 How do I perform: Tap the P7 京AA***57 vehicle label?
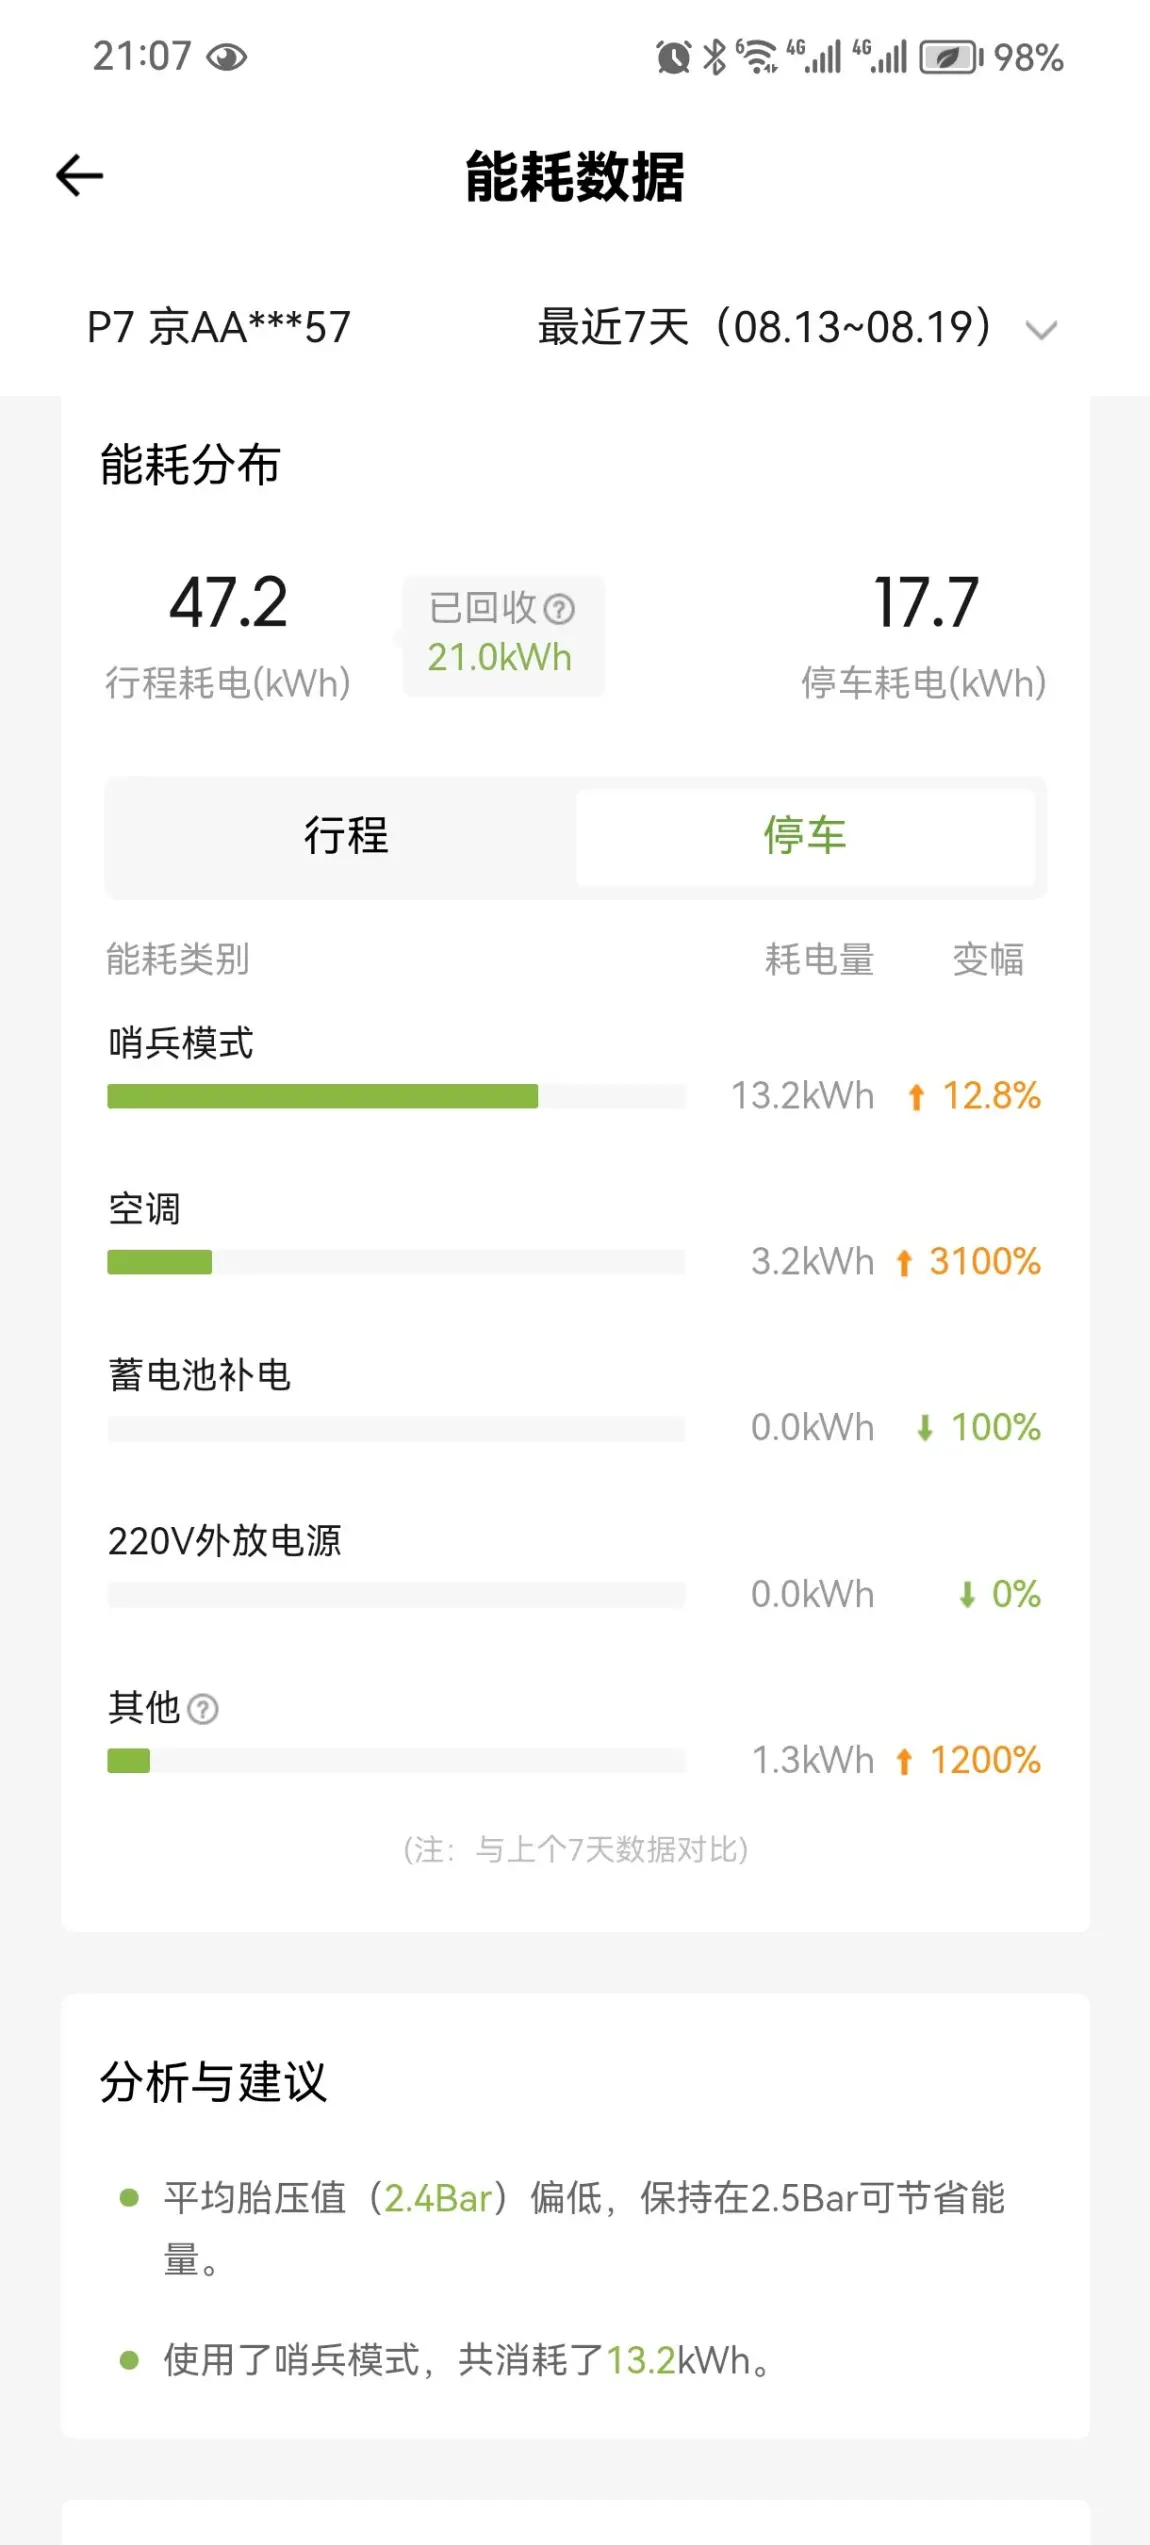coord(219,328)
